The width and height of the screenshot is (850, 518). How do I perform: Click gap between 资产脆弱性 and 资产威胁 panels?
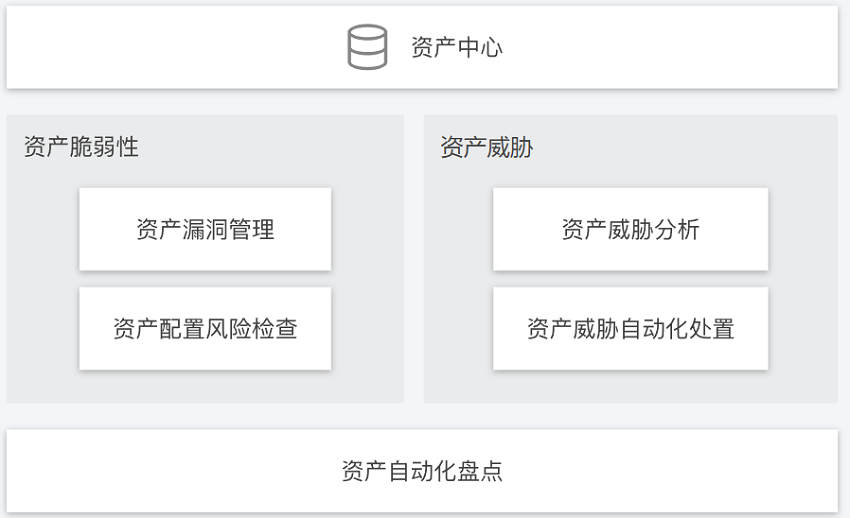pyautogui.click(x=414, y=258)
